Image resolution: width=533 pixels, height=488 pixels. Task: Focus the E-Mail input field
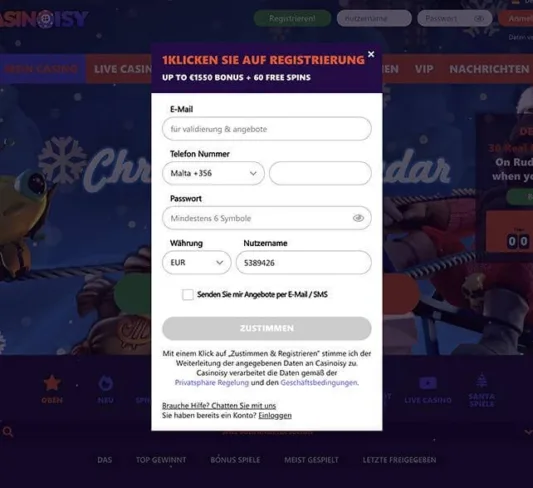pyautogui.click(x=267, y=129)
